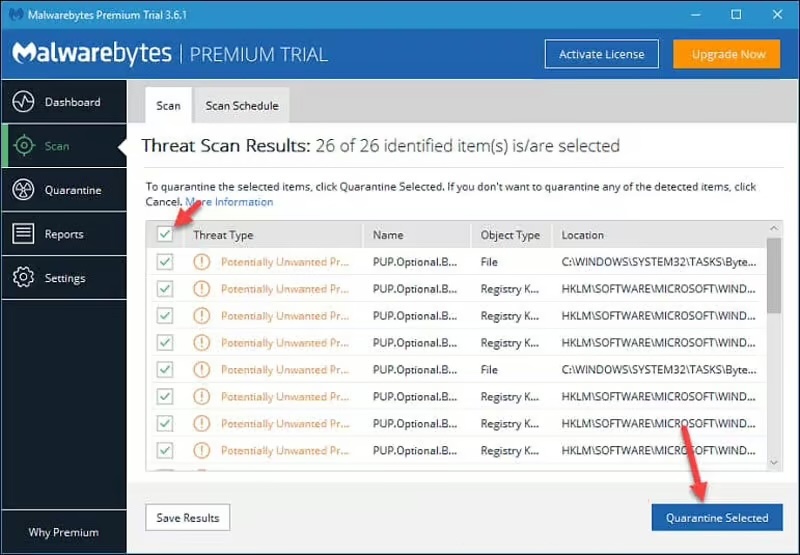Click the scrollbar down arrow in results list

(x=774, y=463)
